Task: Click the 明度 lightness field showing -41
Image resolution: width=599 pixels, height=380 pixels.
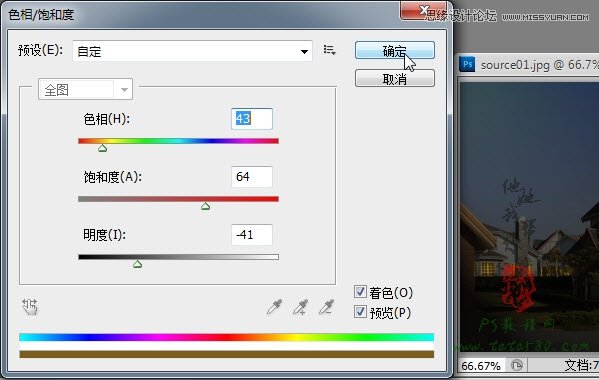Action: 252,234
